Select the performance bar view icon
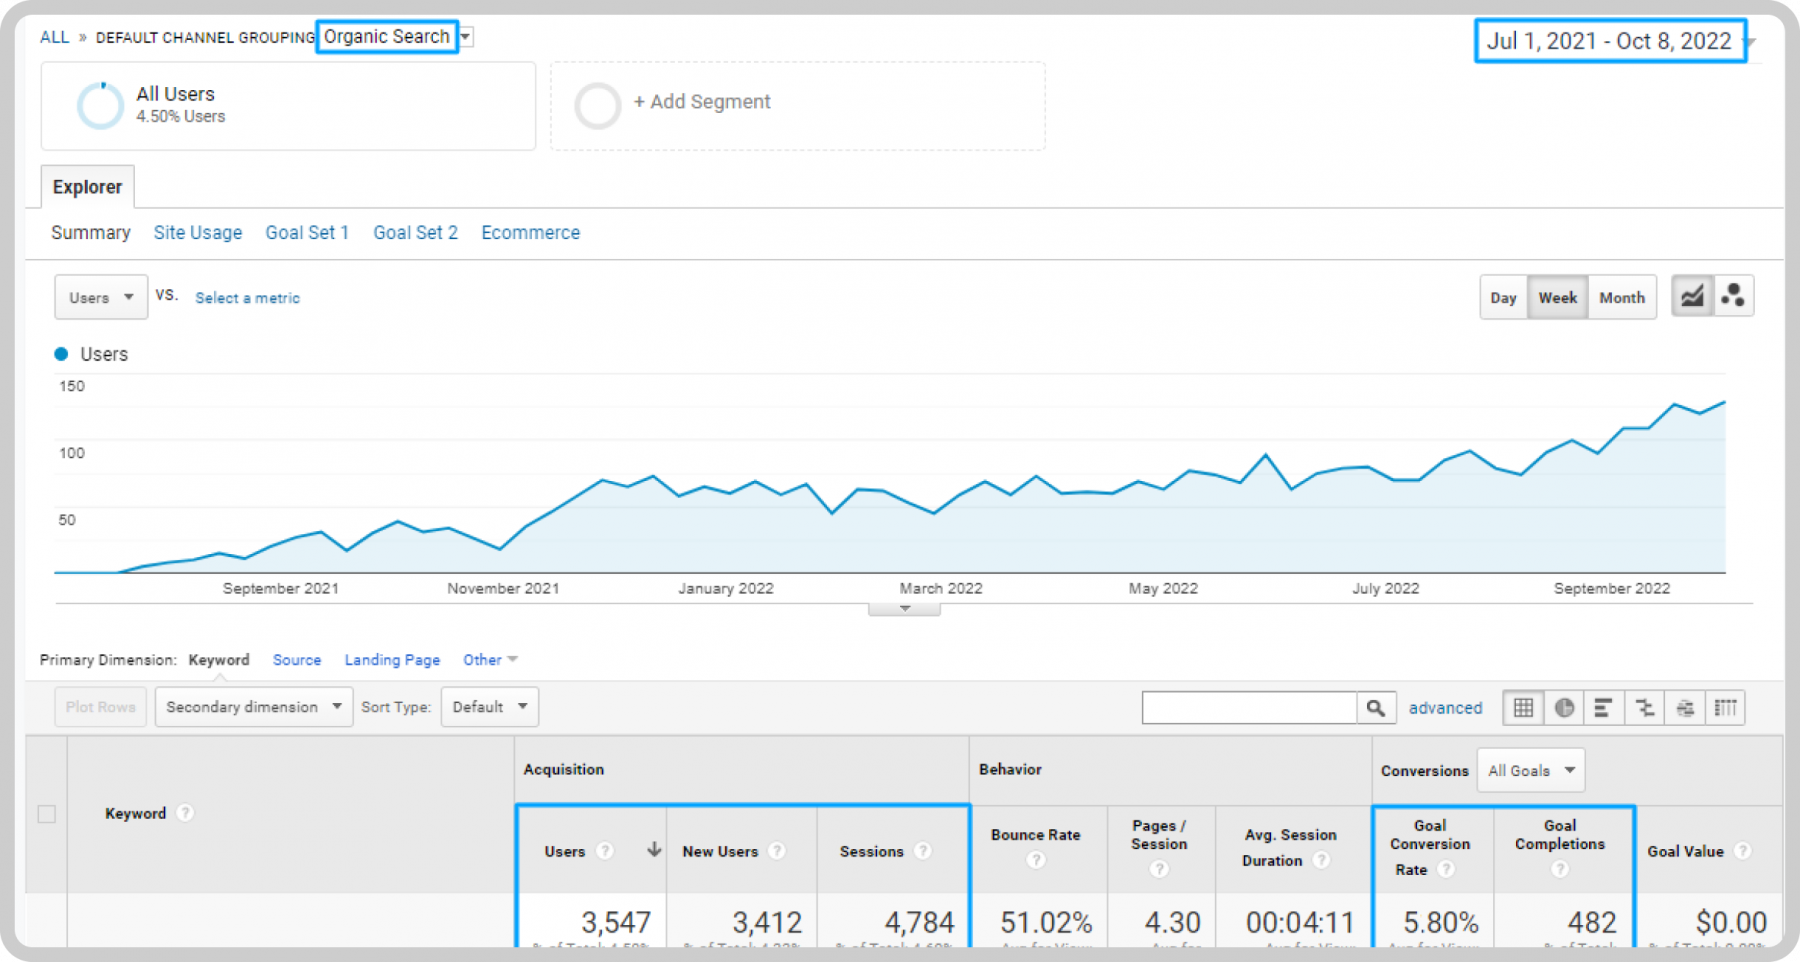This screenshot has height=962, width=1800. tap(1603, 708)
